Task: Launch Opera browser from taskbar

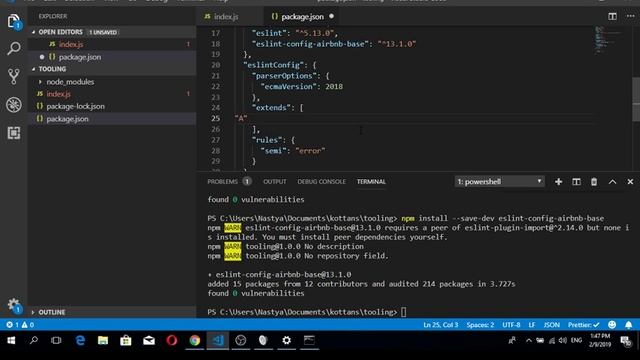Action: pos(172,340)
